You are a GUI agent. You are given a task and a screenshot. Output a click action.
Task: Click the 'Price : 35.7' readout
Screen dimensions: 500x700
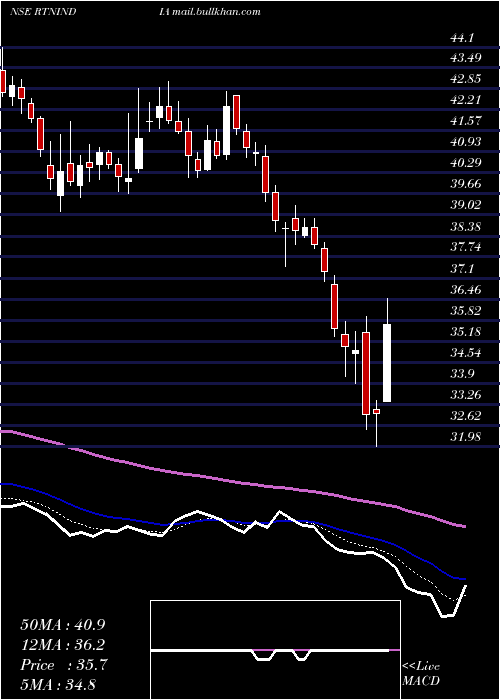pos(63,666)
